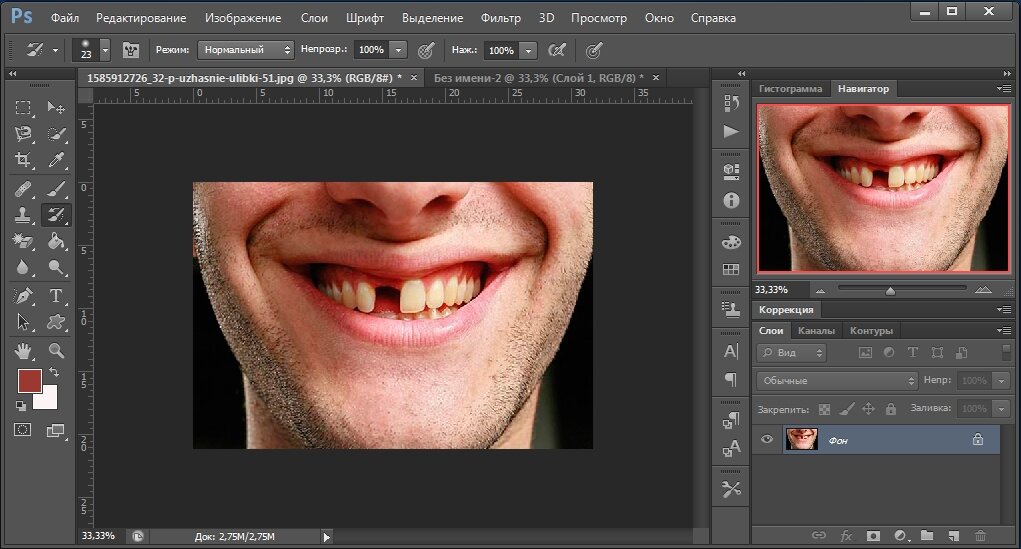Select the Blur tool
Screen dimensions: 1021x549
click(23, 268)
